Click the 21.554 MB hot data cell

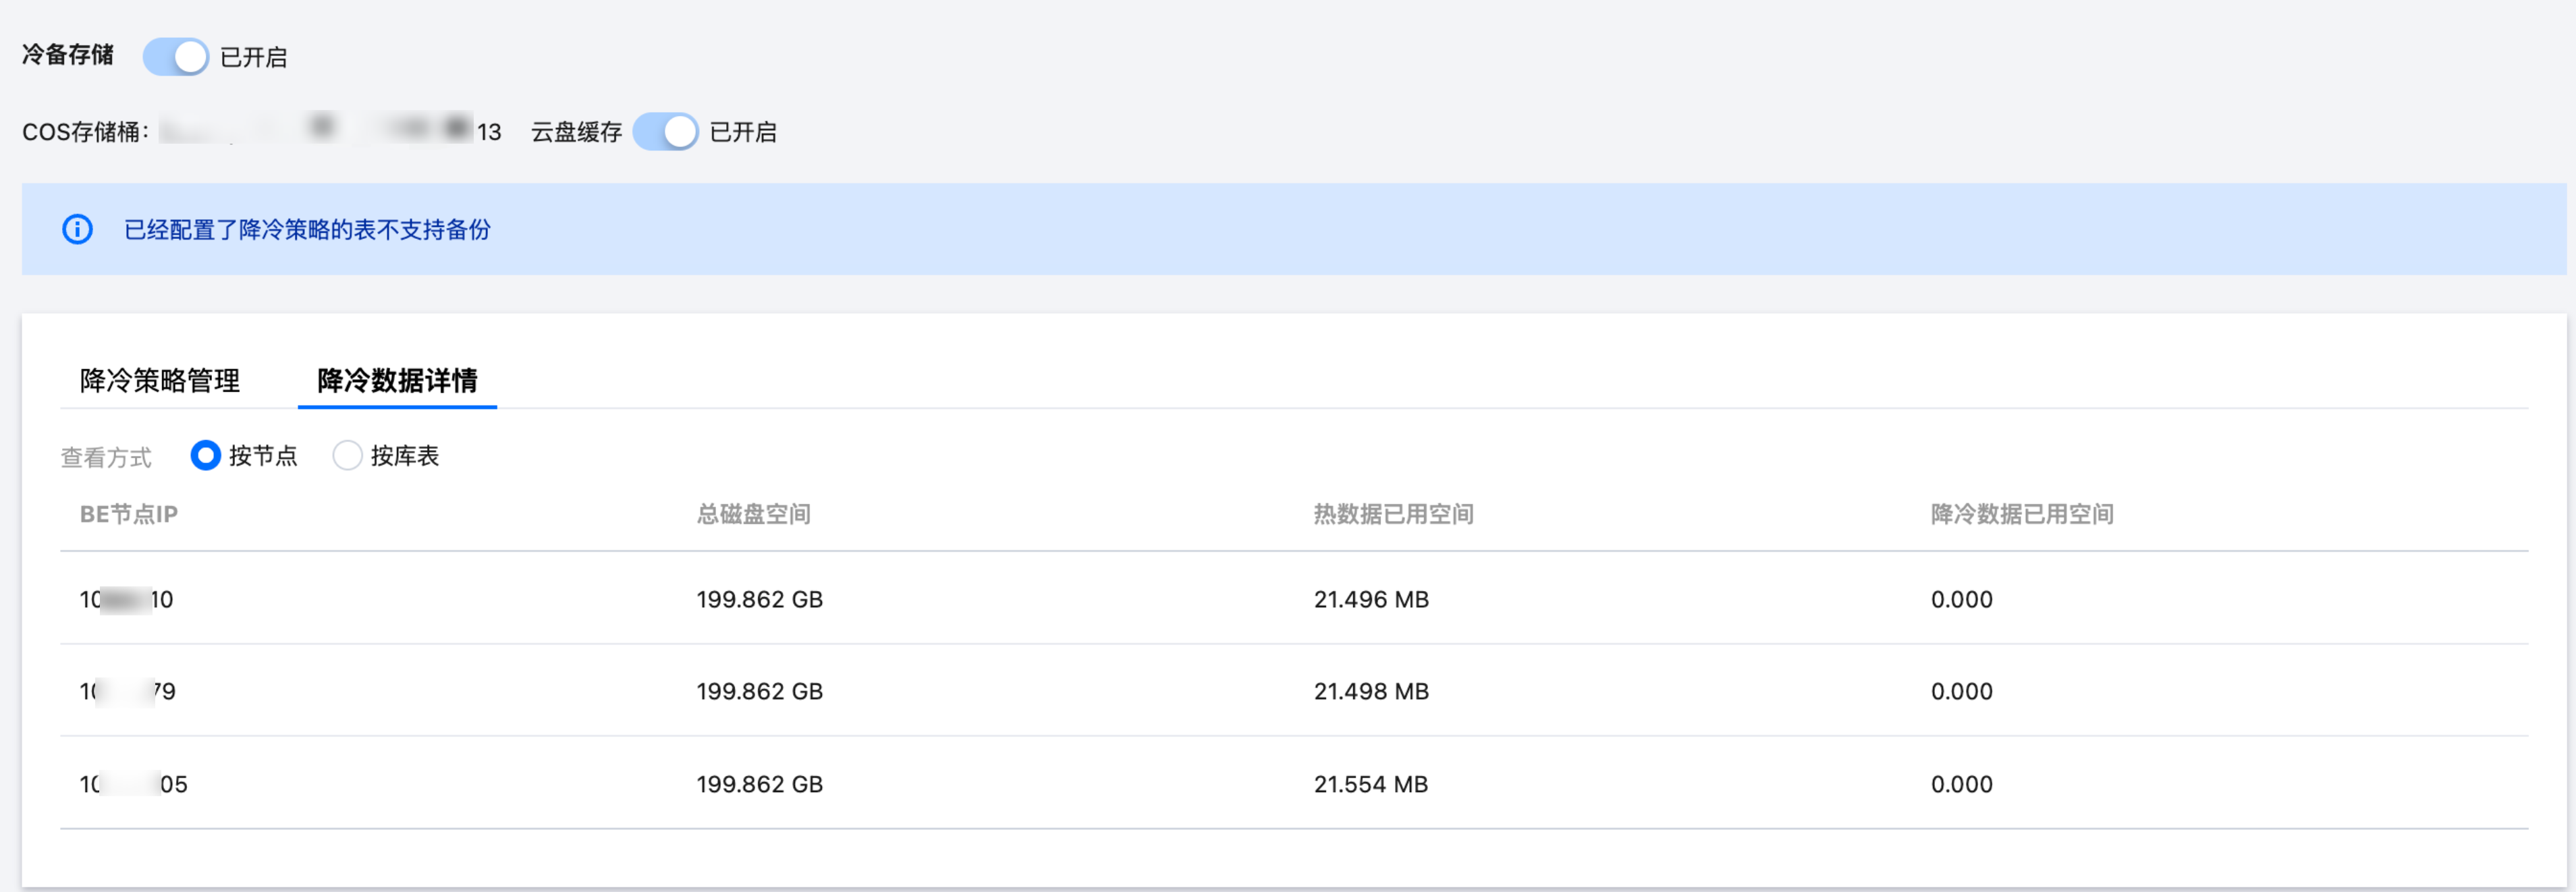(x=1370, y=784)
